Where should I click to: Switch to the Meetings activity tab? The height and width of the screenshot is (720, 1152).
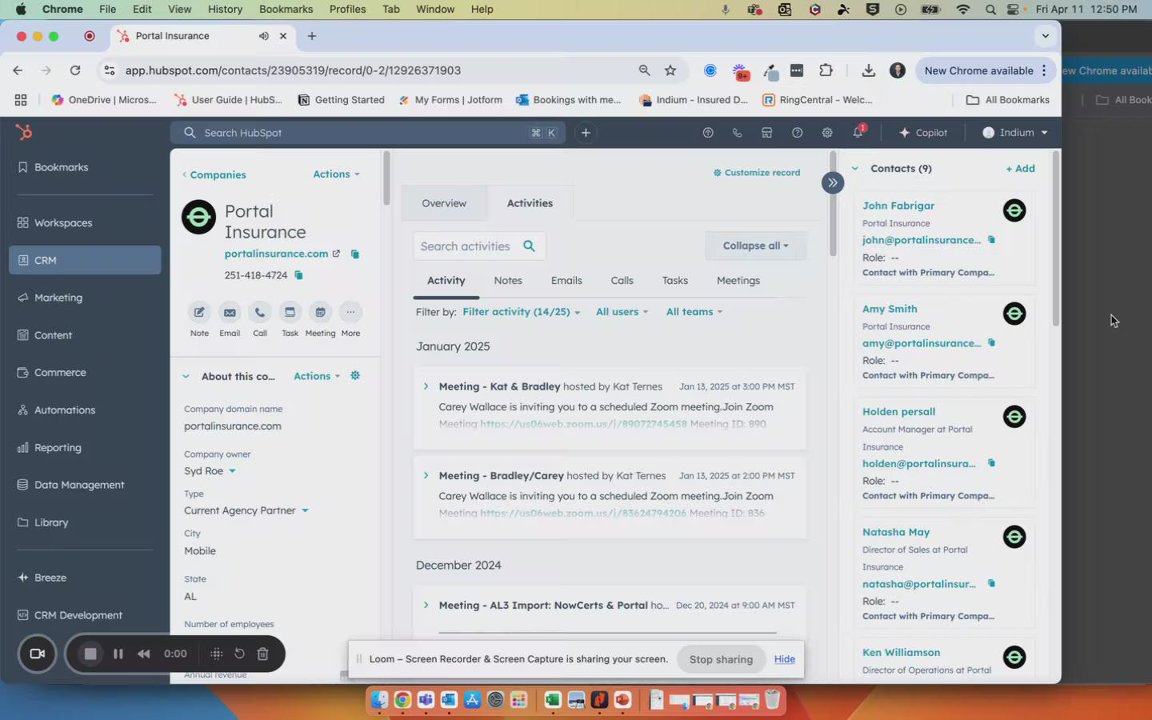tap(738, 281)
